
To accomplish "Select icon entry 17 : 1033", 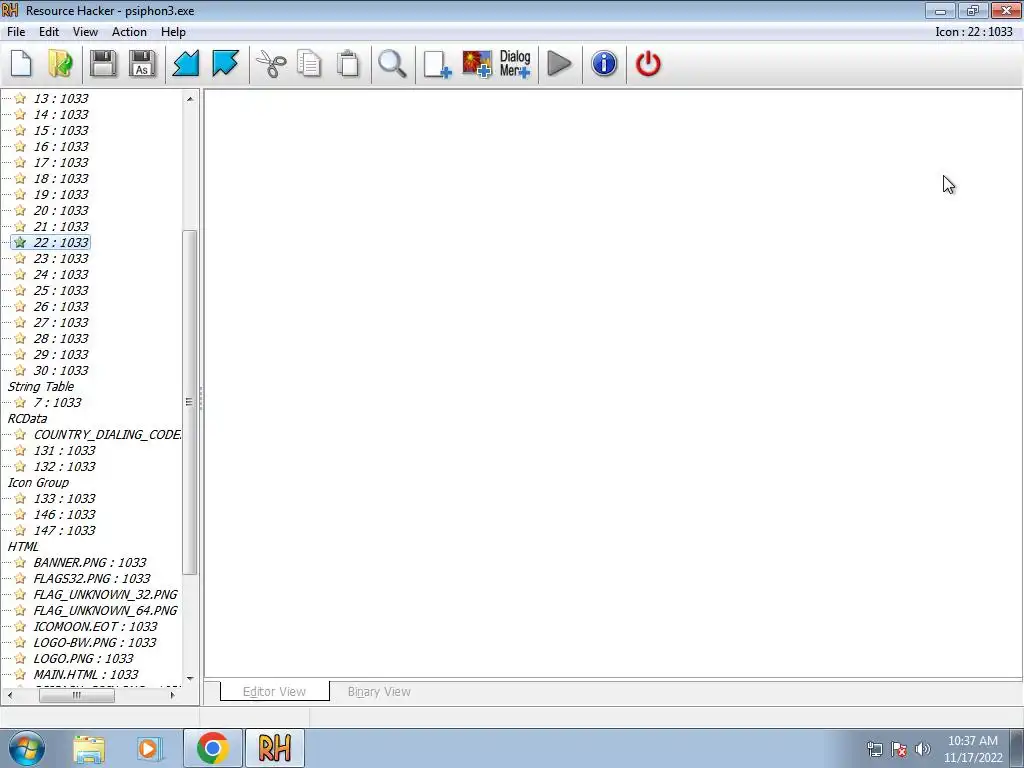I will tap(61, 163).
